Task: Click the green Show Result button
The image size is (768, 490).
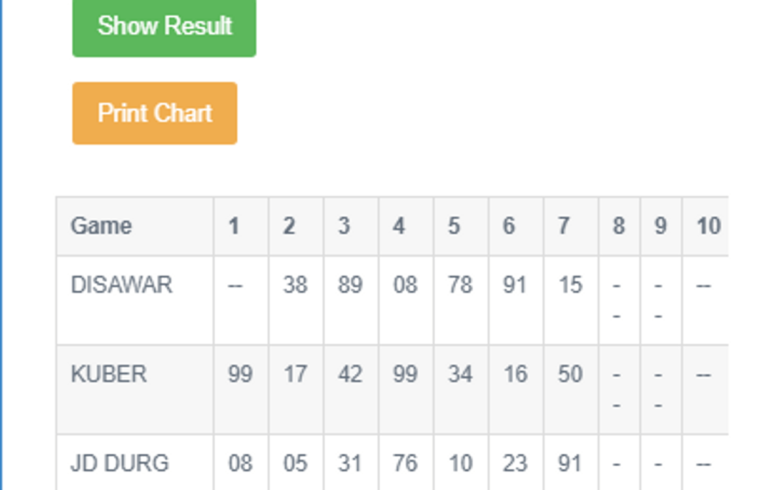Action: coord(164,27)
